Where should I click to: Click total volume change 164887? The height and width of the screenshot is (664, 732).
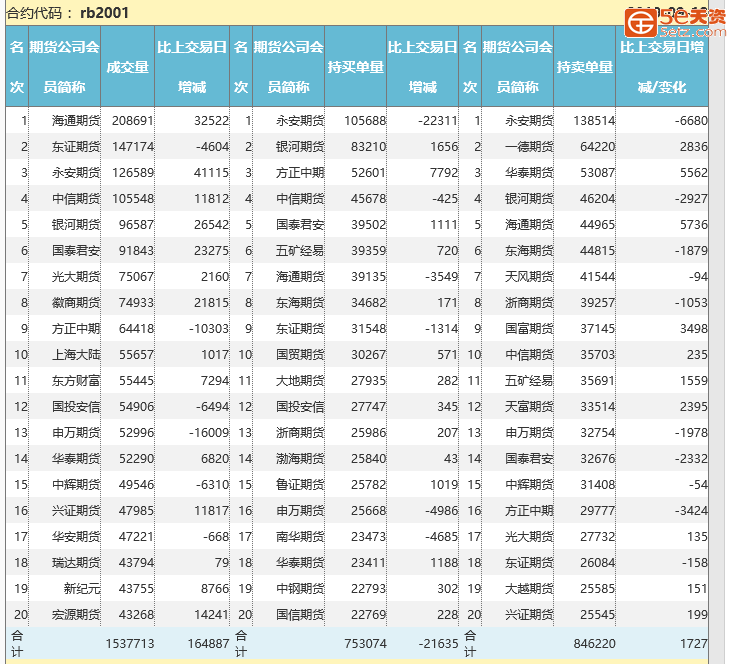click(208, 643)
